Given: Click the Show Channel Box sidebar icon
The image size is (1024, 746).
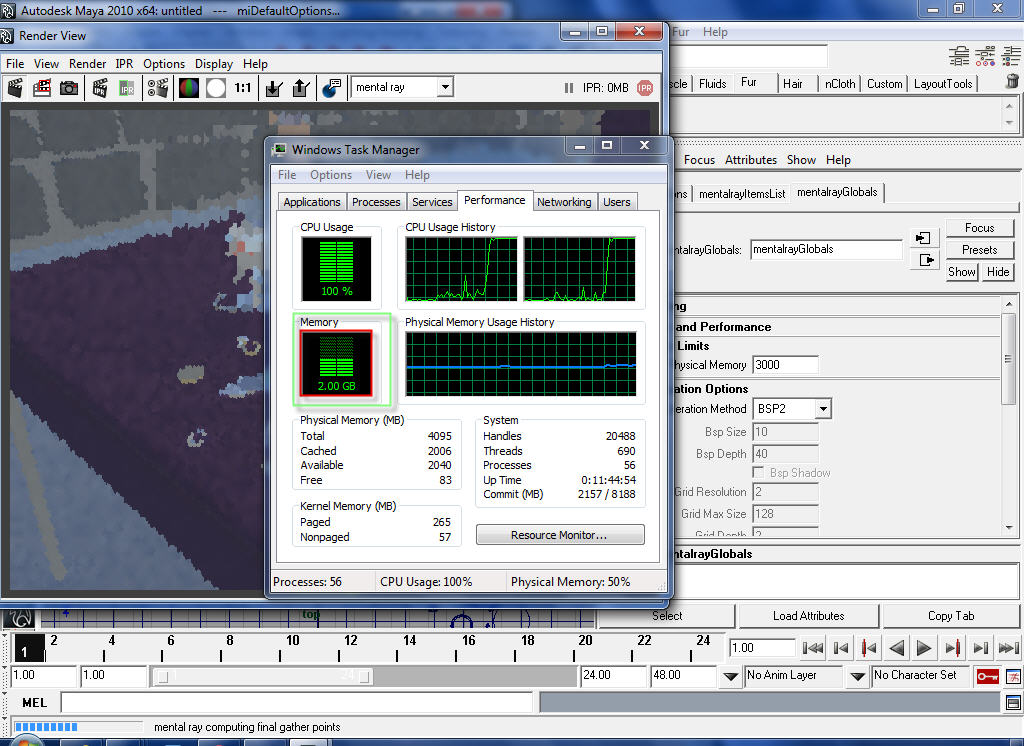Looking at the screenshot, I should coord(1011,56).
